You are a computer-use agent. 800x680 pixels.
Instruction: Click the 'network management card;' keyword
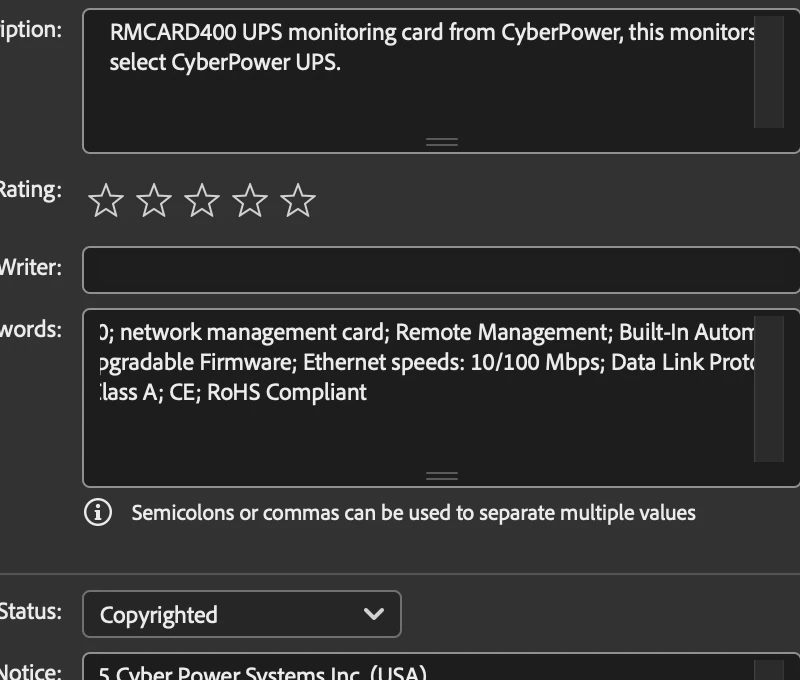(x=255, y=333)
